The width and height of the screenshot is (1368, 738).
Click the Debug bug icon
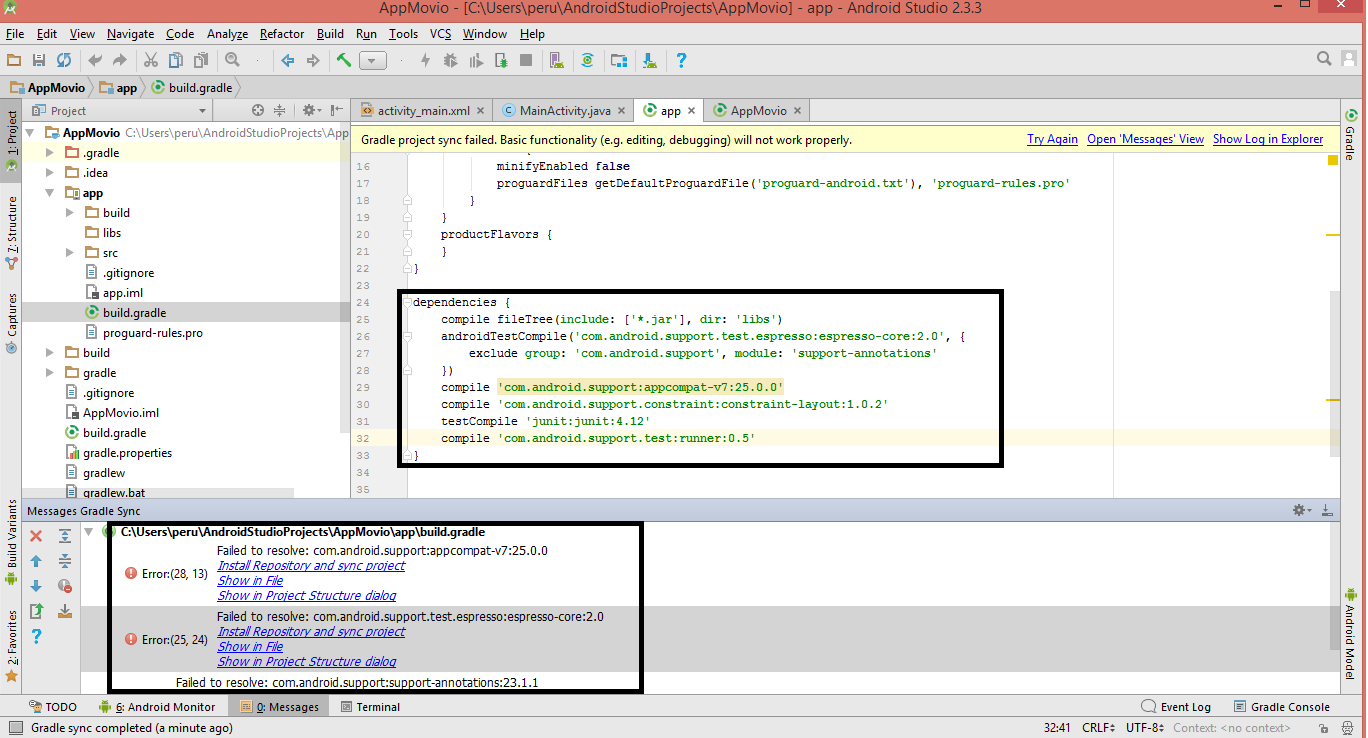[x=450, y=61]
